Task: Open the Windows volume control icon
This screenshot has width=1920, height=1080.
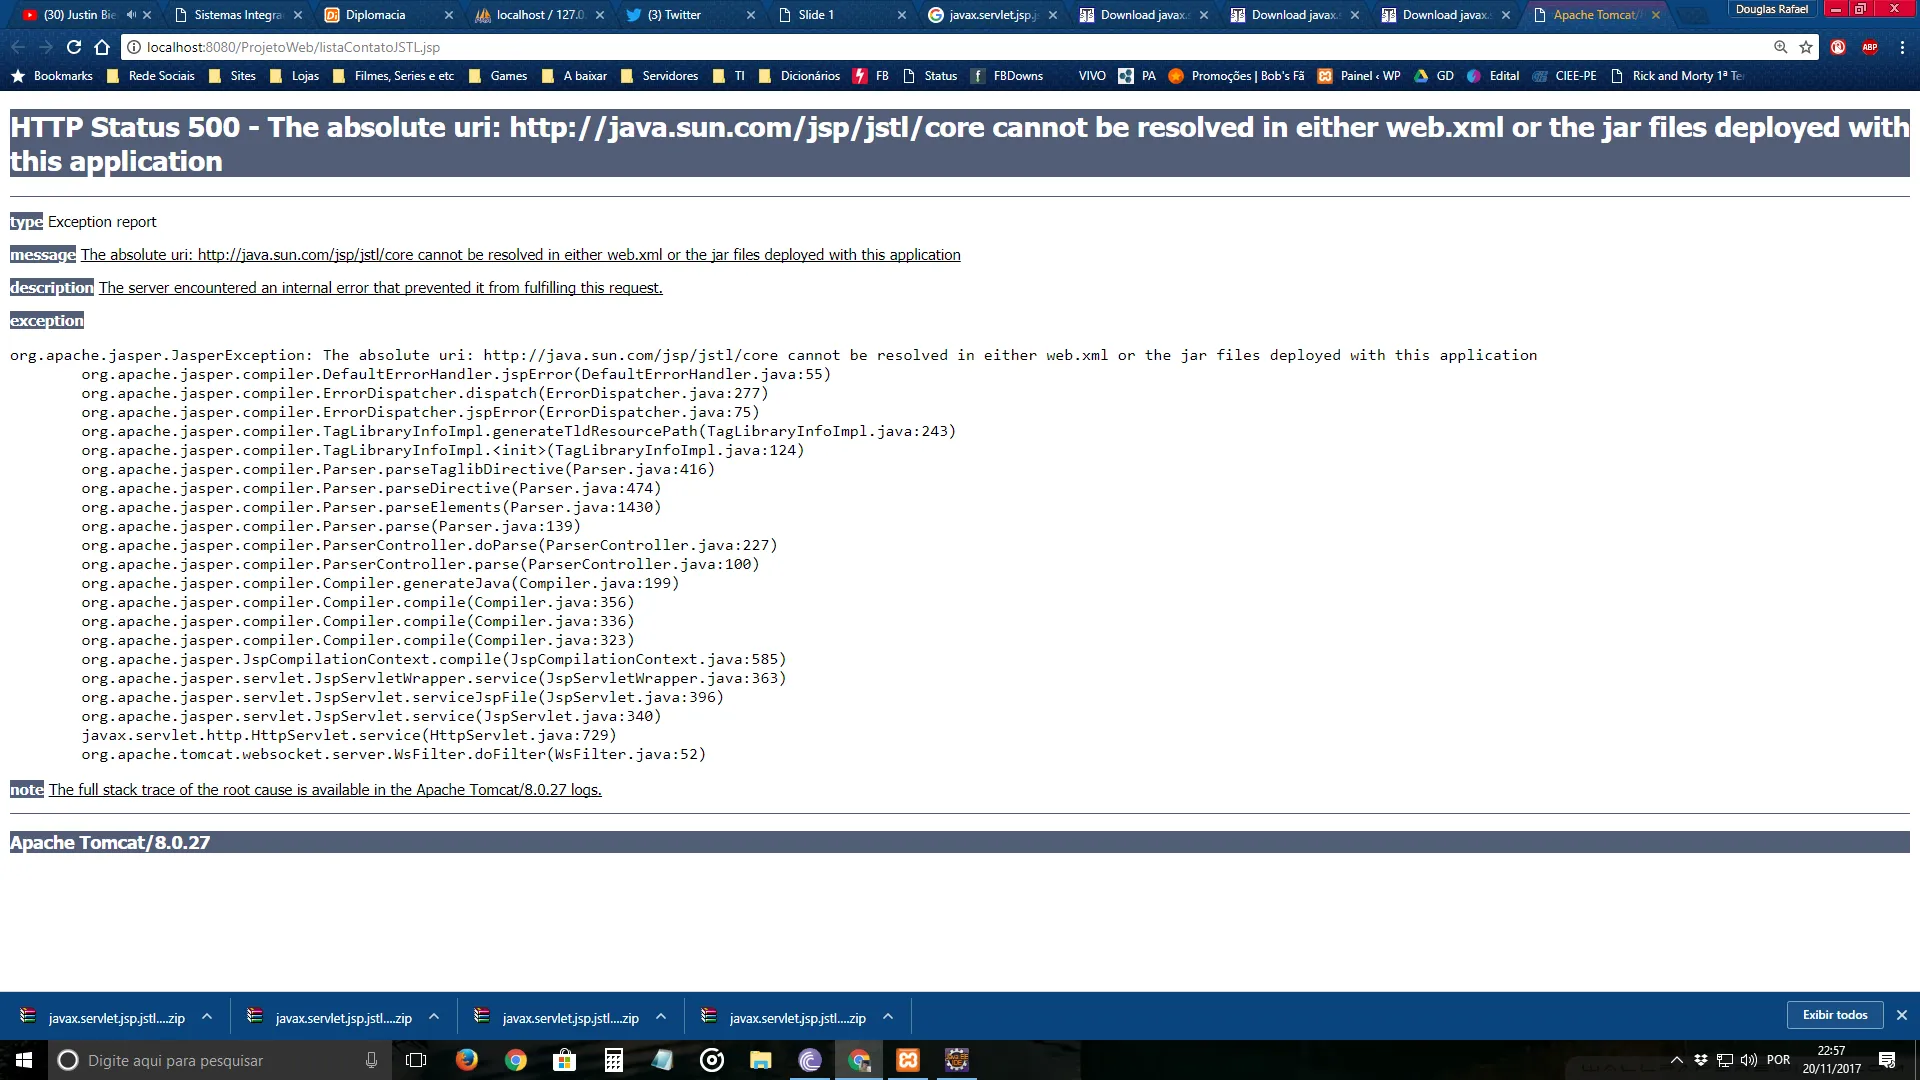Action: (x=1749, y=1060)
